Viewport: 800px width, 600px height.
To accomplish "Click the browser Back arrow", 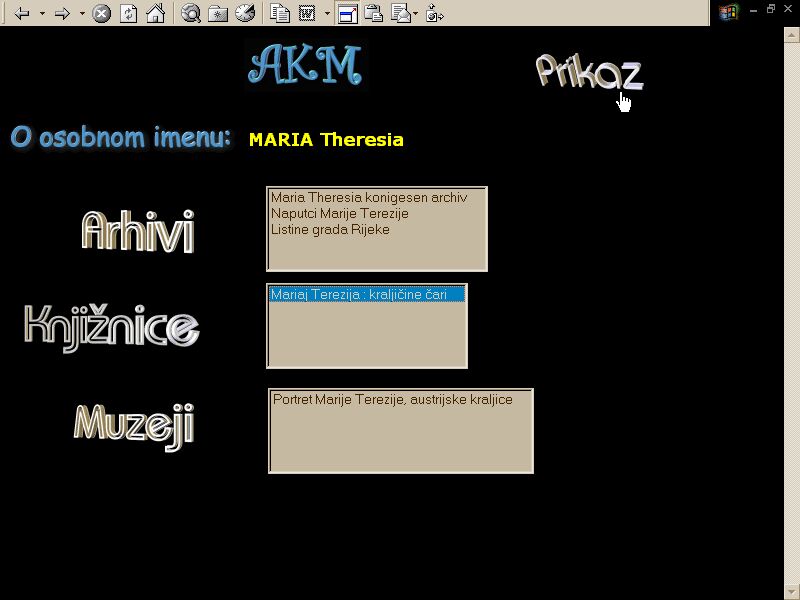I will (x=22, y=14).
